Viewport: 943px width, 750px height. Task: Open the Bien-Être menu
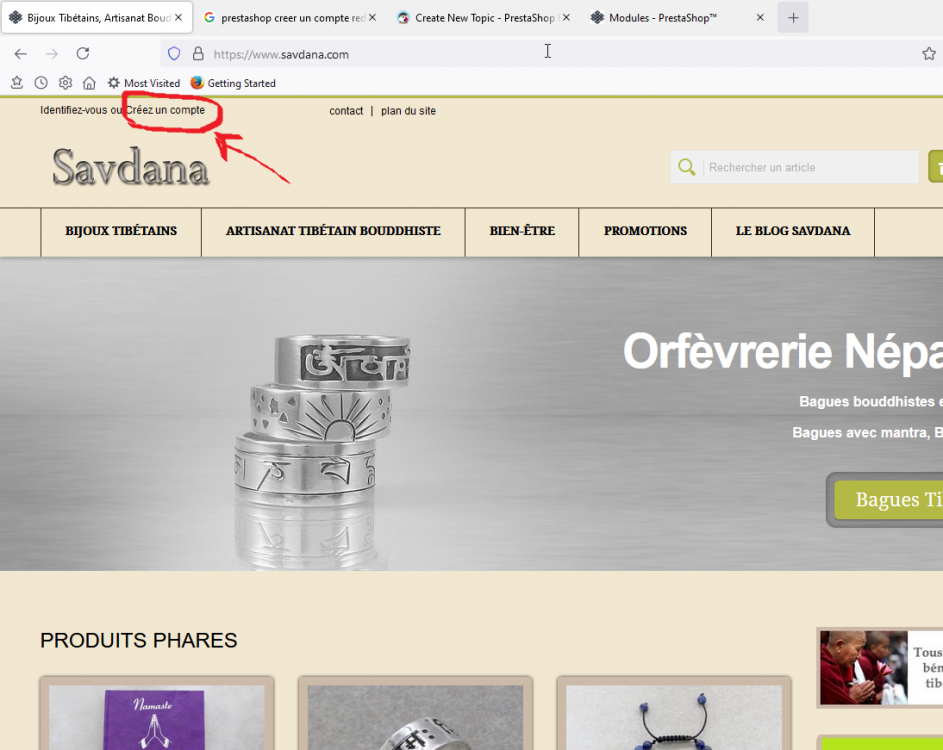[x=522, y=231]
